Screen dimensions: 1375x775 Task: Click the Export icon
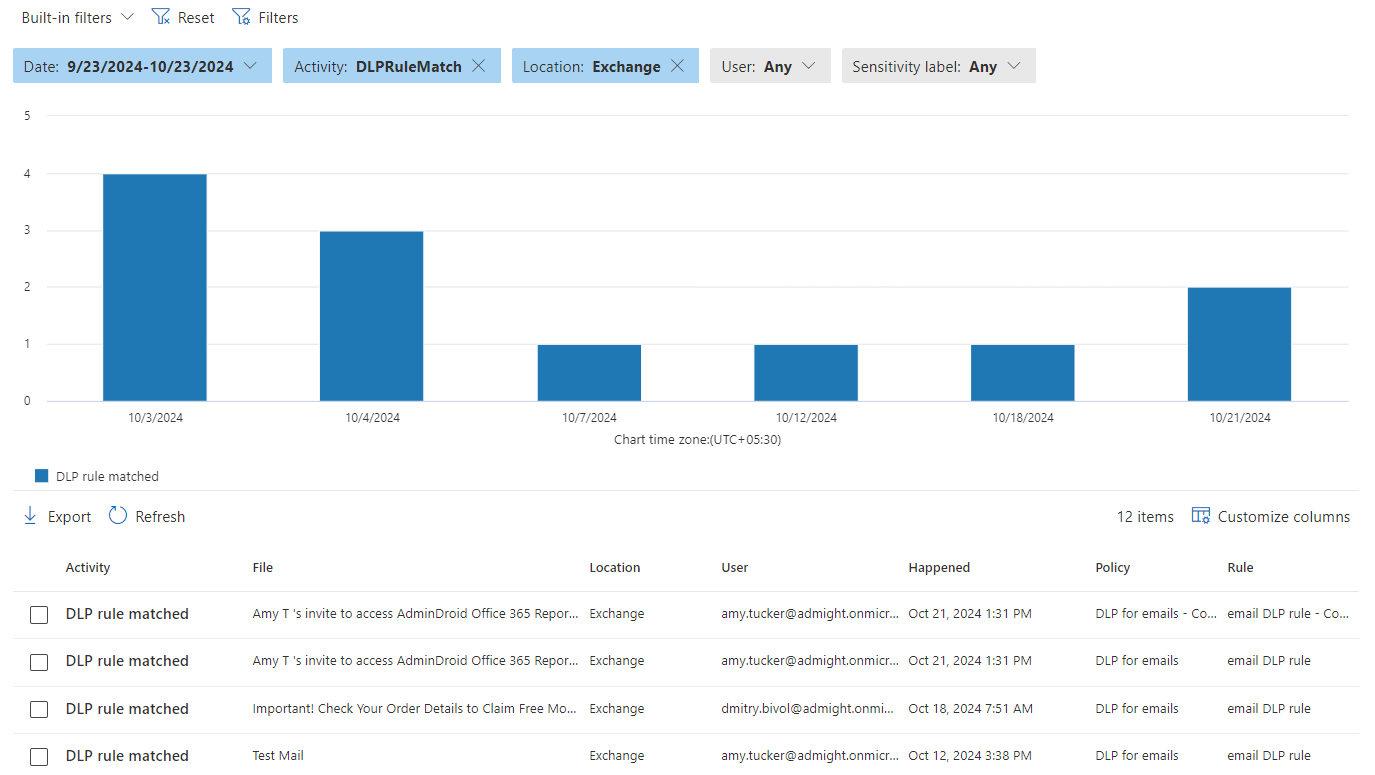tap(29, 516)
